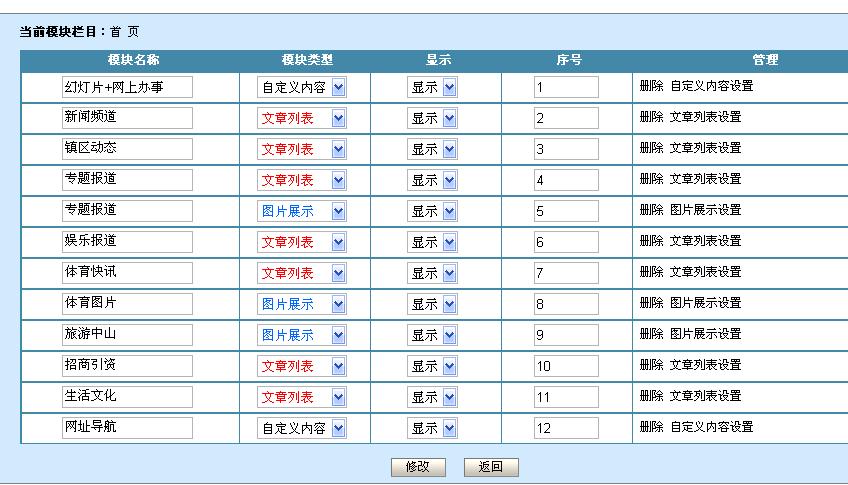Click 删除 link for 幻灯片+网上办事 row
848x485 pixels.
(x=651, y=86)
